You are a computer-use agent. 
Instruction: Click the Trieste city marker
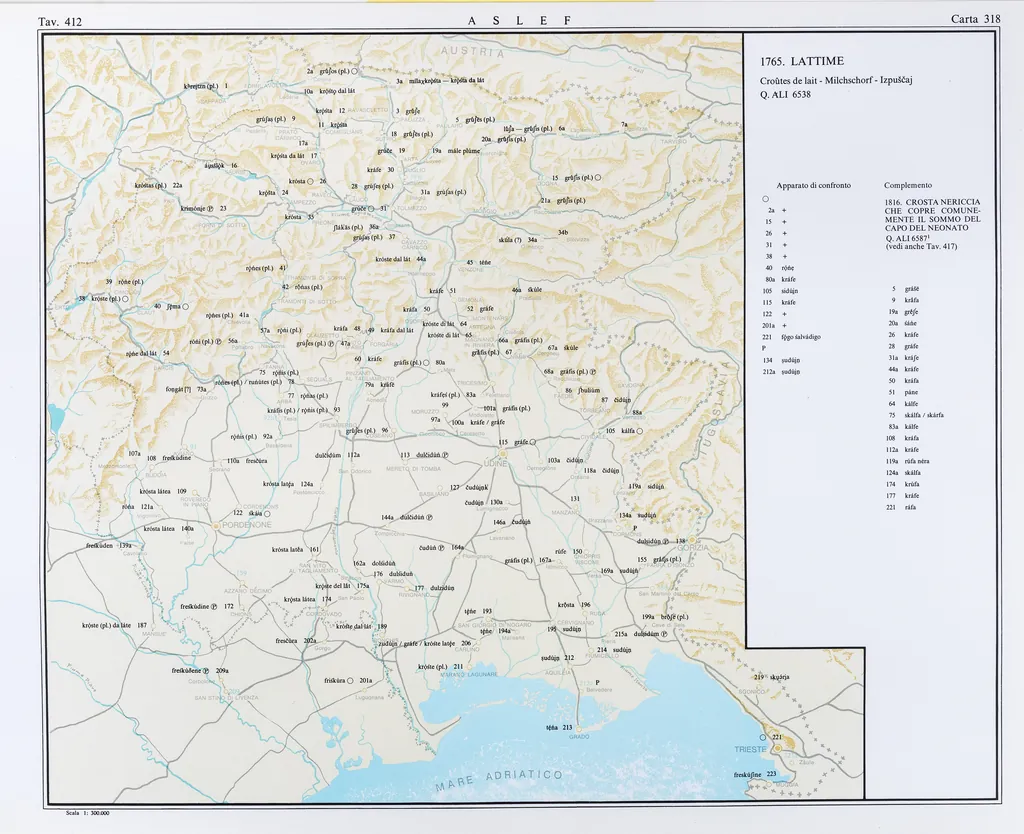pyautogui.click(x=776, y=748)
